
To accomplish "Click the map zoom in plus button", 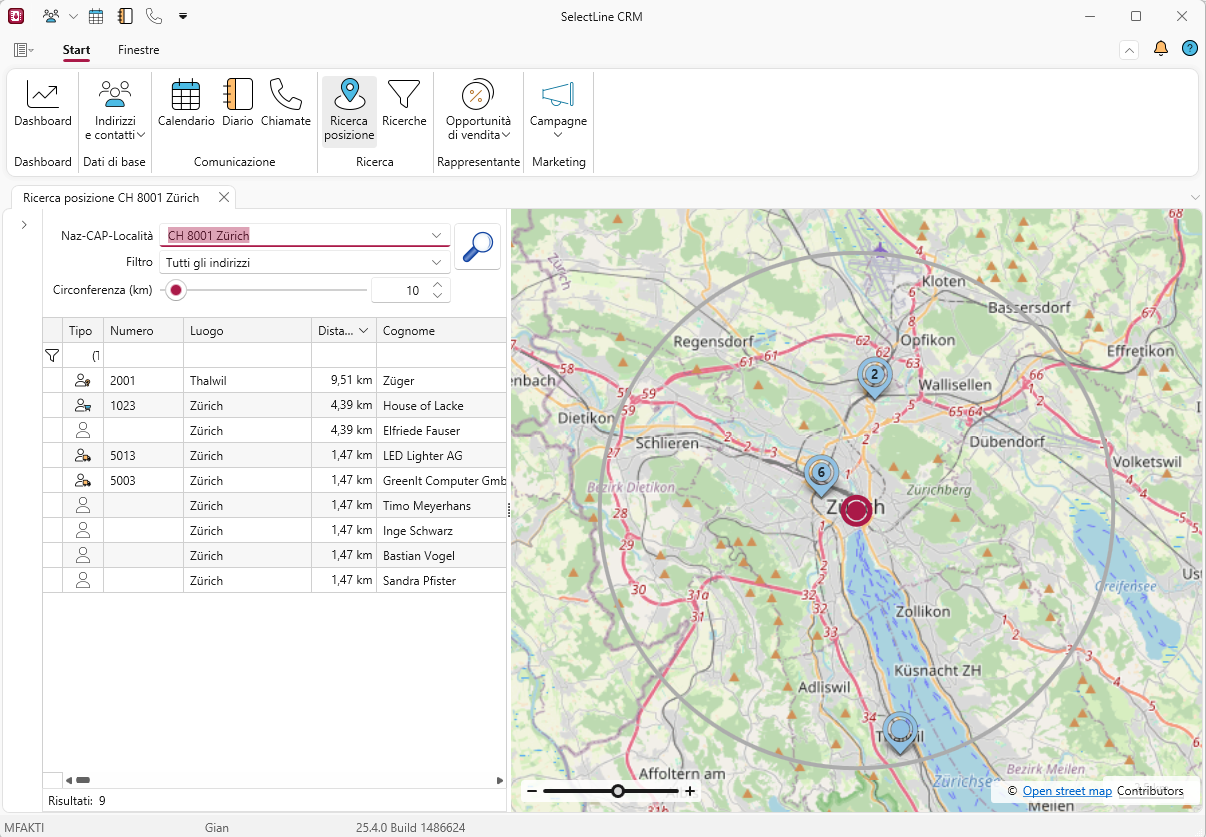I will point(690,791).
